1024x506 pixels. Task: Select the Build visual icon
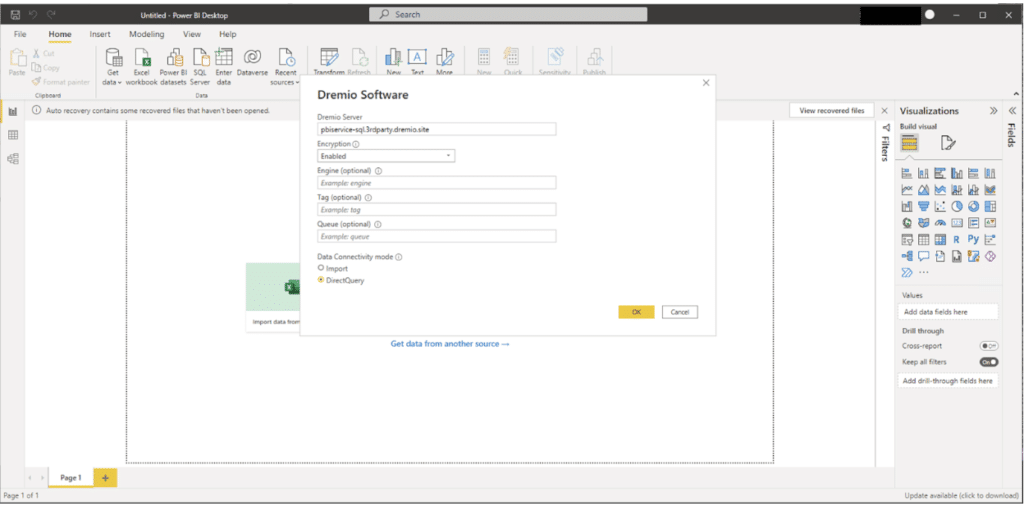(x=909, y=142)
